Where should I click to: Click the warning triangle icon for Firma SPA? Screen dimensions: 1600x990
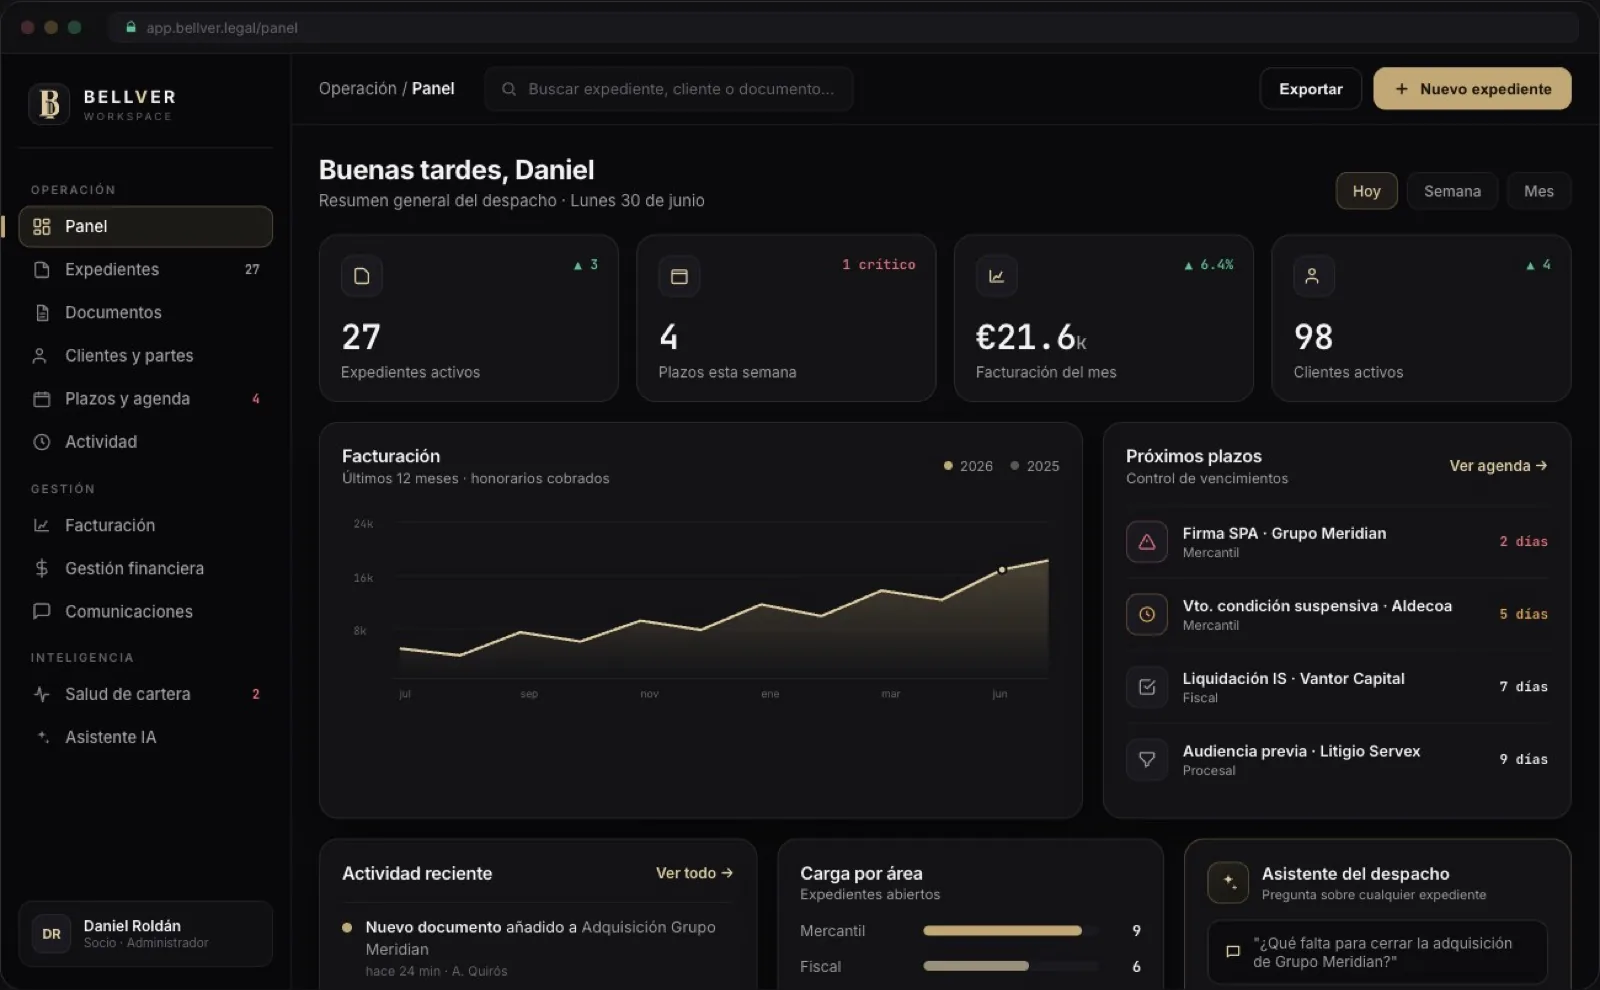pyautogui.click(x=1147, y=541)
